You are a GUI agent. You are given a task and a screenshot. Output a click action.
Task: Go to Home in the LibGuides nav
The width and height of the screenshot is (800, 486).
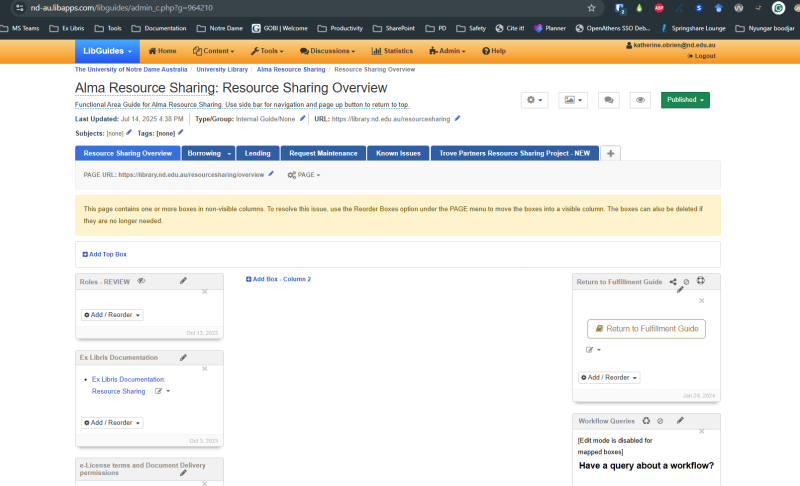coord(162,51)
